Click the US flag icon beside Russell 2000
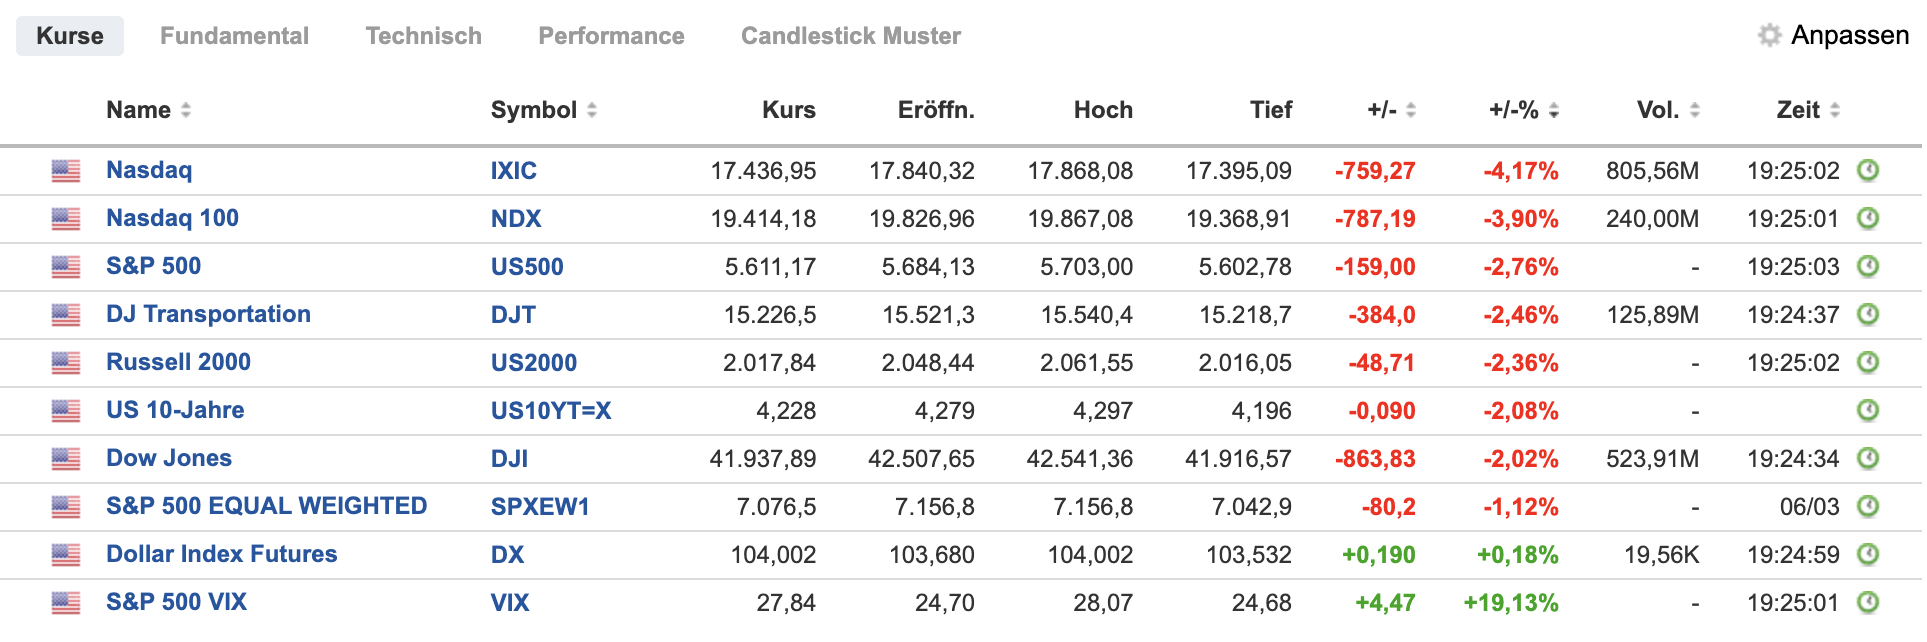Viewport: 1927px width, 642px height. click(x=66, y=363)
